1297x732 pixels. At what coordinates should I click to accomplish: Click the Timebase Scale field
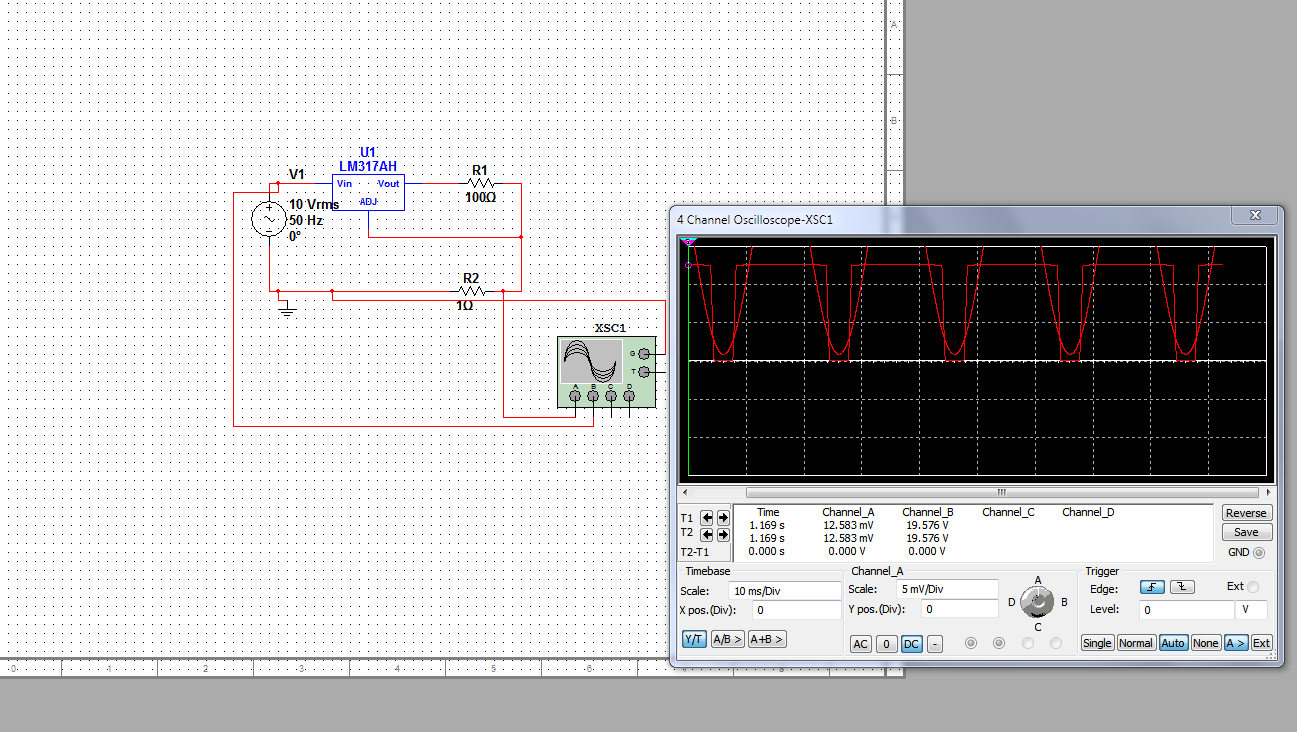(x=784, y=591)
